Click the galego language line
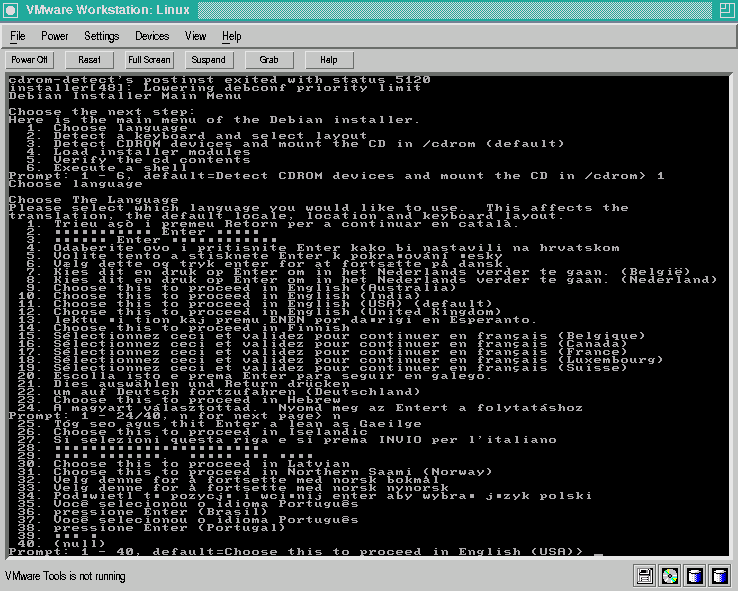Viewport: 738px width, 591px height. [x=255, y=375]
